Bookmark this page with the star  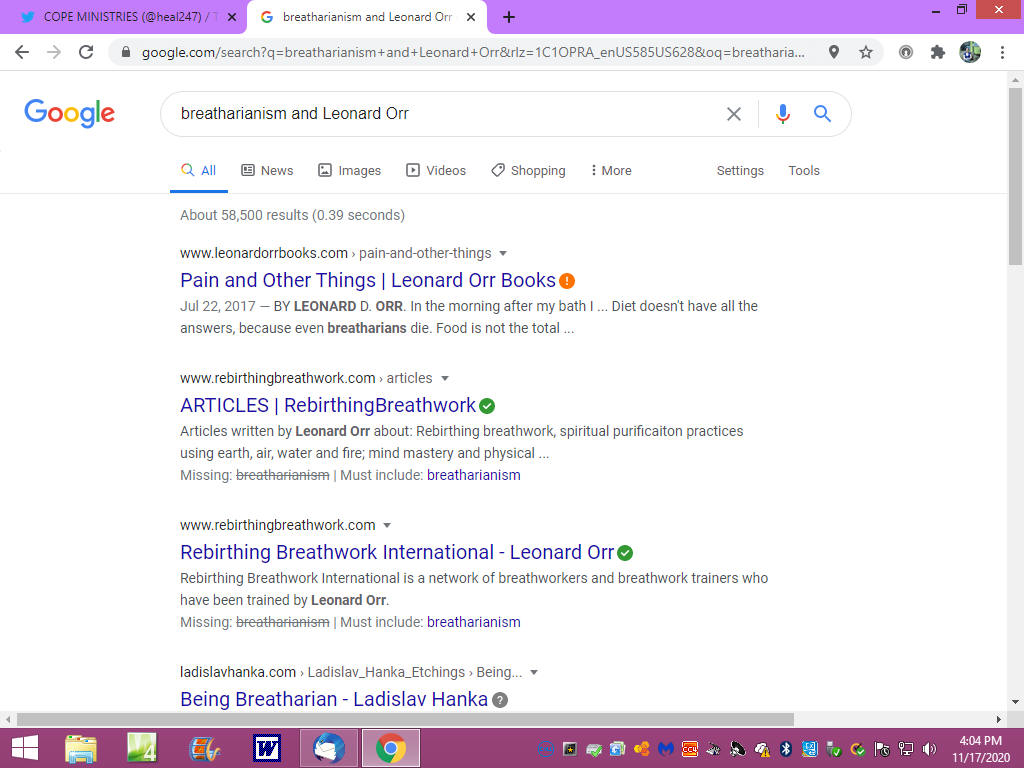click(x=866, y=52)
